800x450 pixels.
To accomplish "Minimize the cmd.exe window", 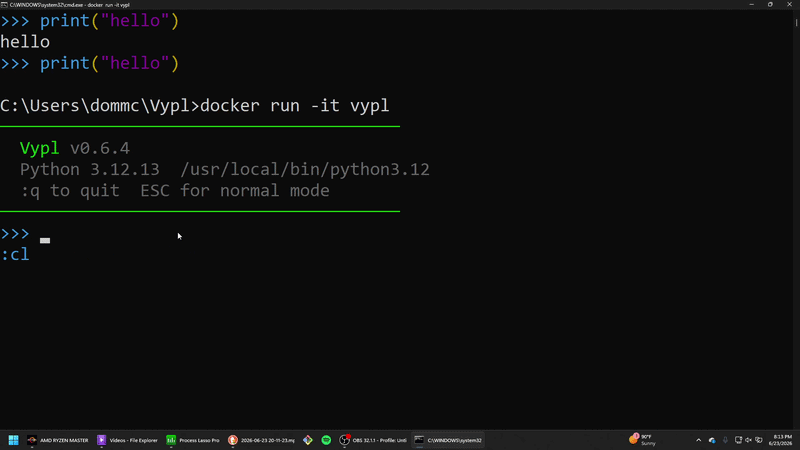I will (752, 5).
